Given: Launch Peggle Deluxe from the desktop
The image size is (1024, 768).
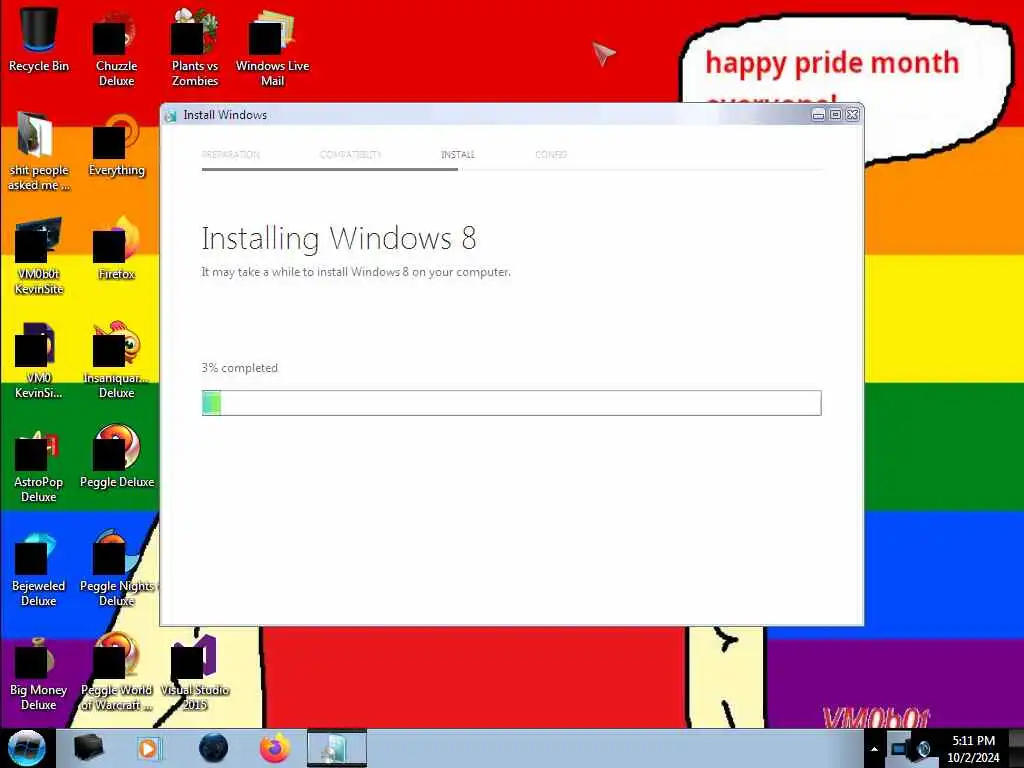Looking at the screenshot, I should click(x=116, y=456).
